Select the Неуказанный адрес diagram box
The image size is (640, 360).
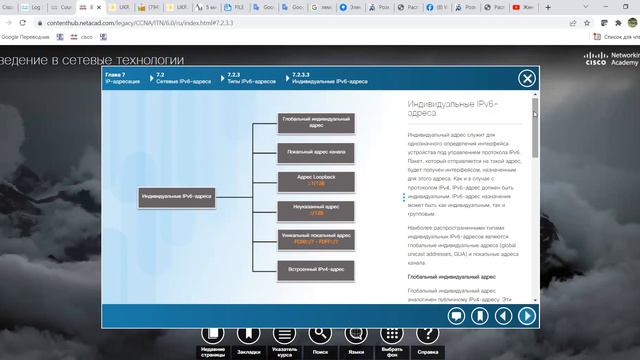click(x=316, y=211)
